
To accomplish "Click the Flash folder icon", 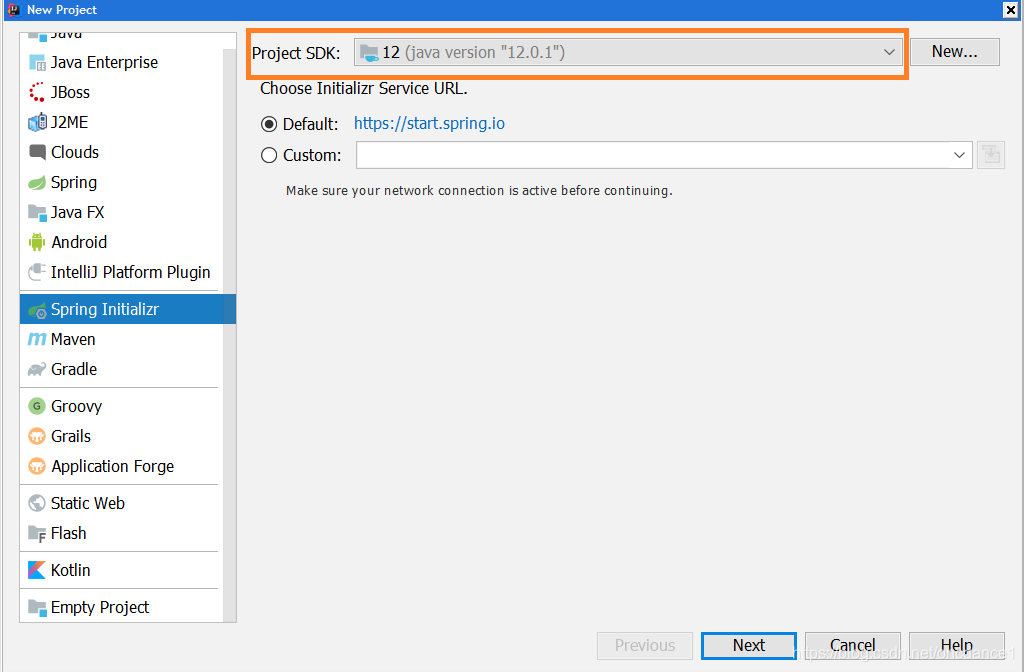I will [x=37, y=534].
